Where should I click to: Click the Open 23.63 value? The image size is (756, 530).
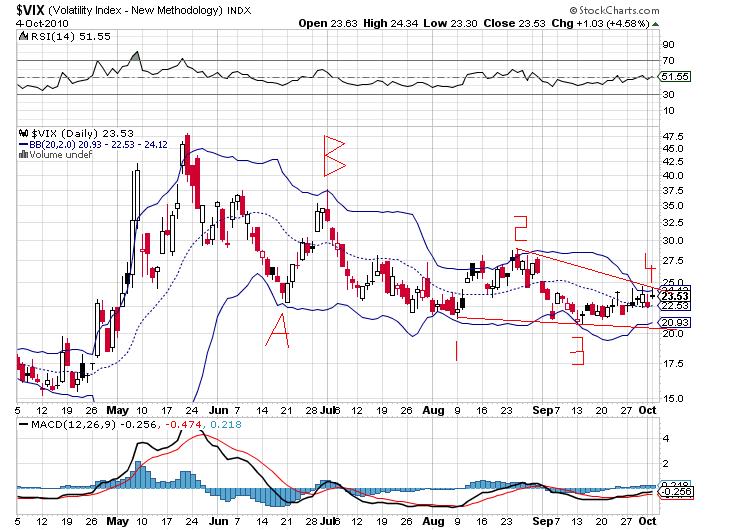click(328, 23)
